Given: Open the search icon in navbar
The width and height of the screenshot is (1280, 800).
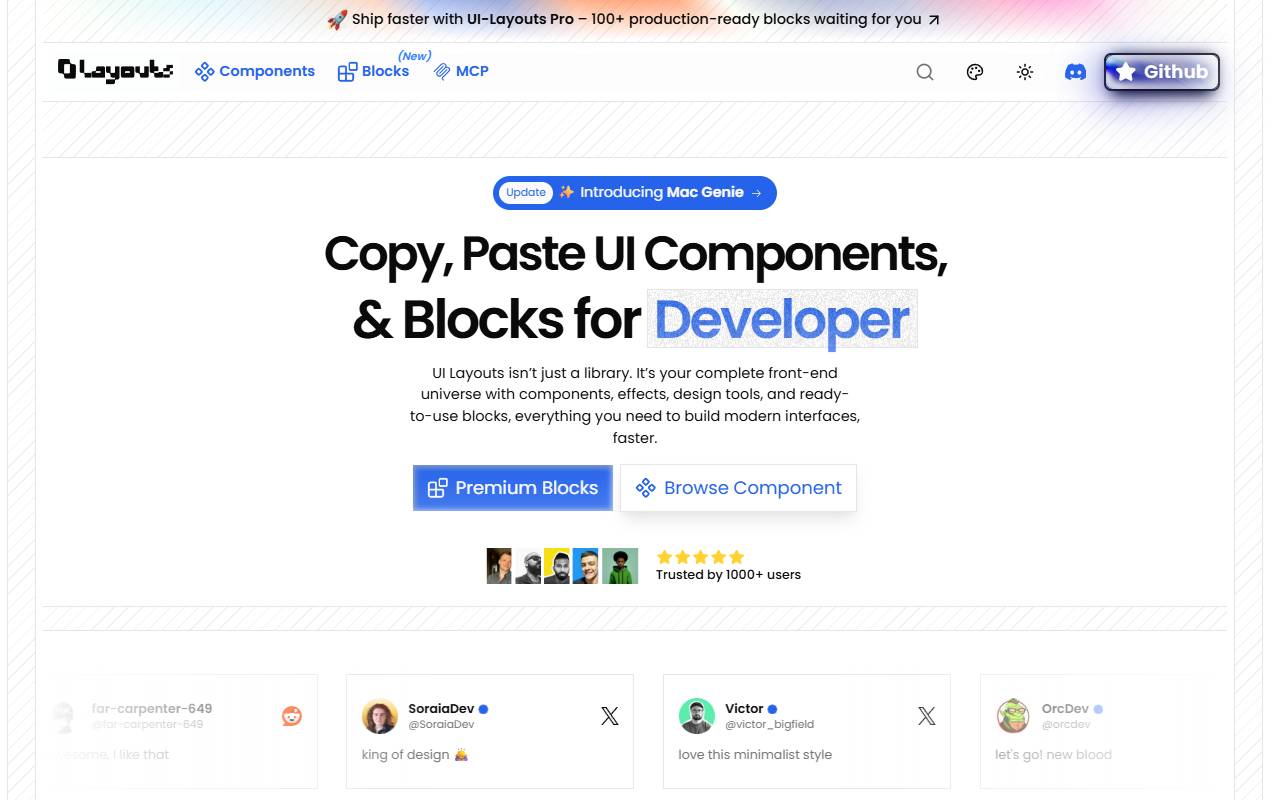Looking at the screenshot, I should click(925, 72).
